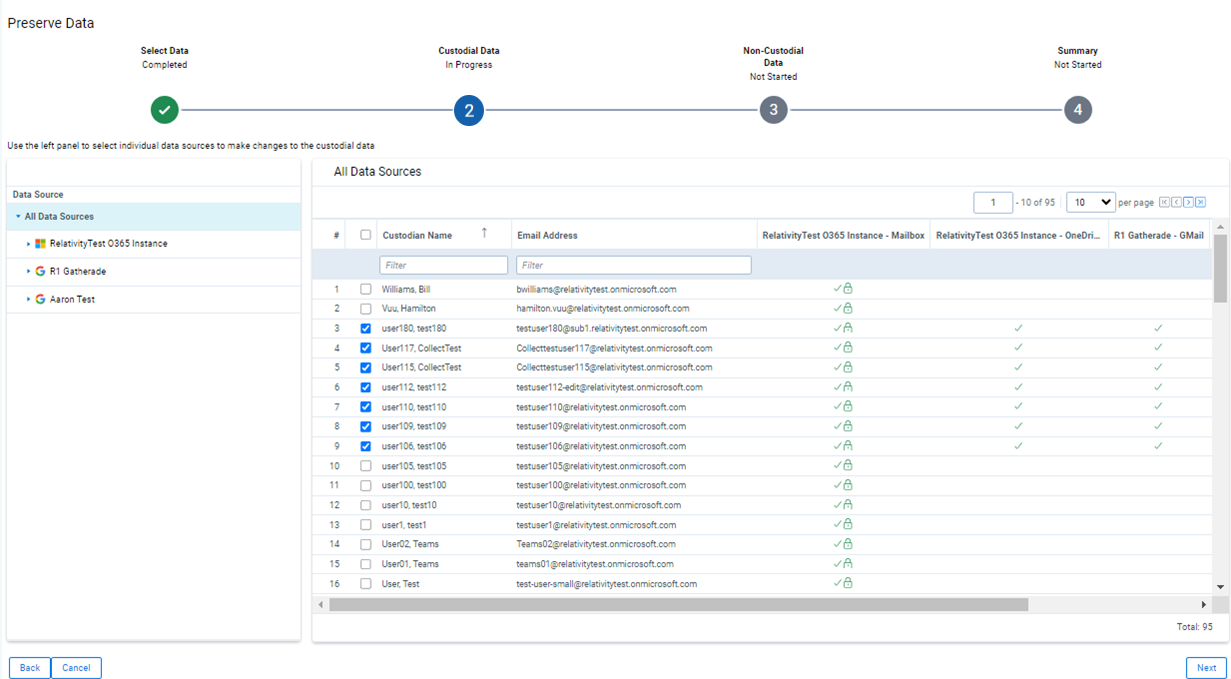Screen dimensions: 1231x679
Task: Click the OneDrive checkmark for user180, test180
Action: 1018,328
